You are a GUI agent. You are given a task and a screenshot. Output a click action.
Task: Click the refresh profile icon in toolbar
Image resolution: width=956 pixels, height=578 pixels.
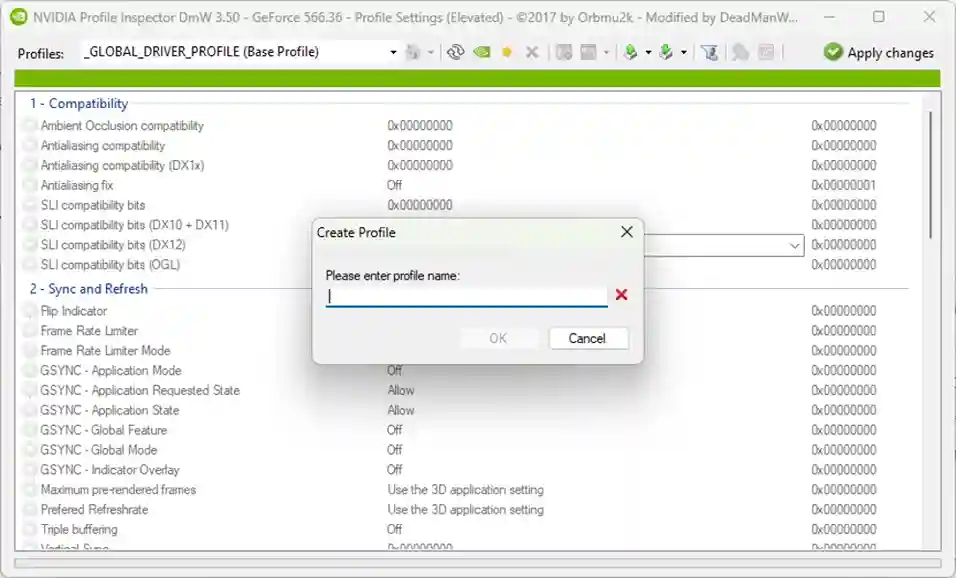click(x=455, y=52)
